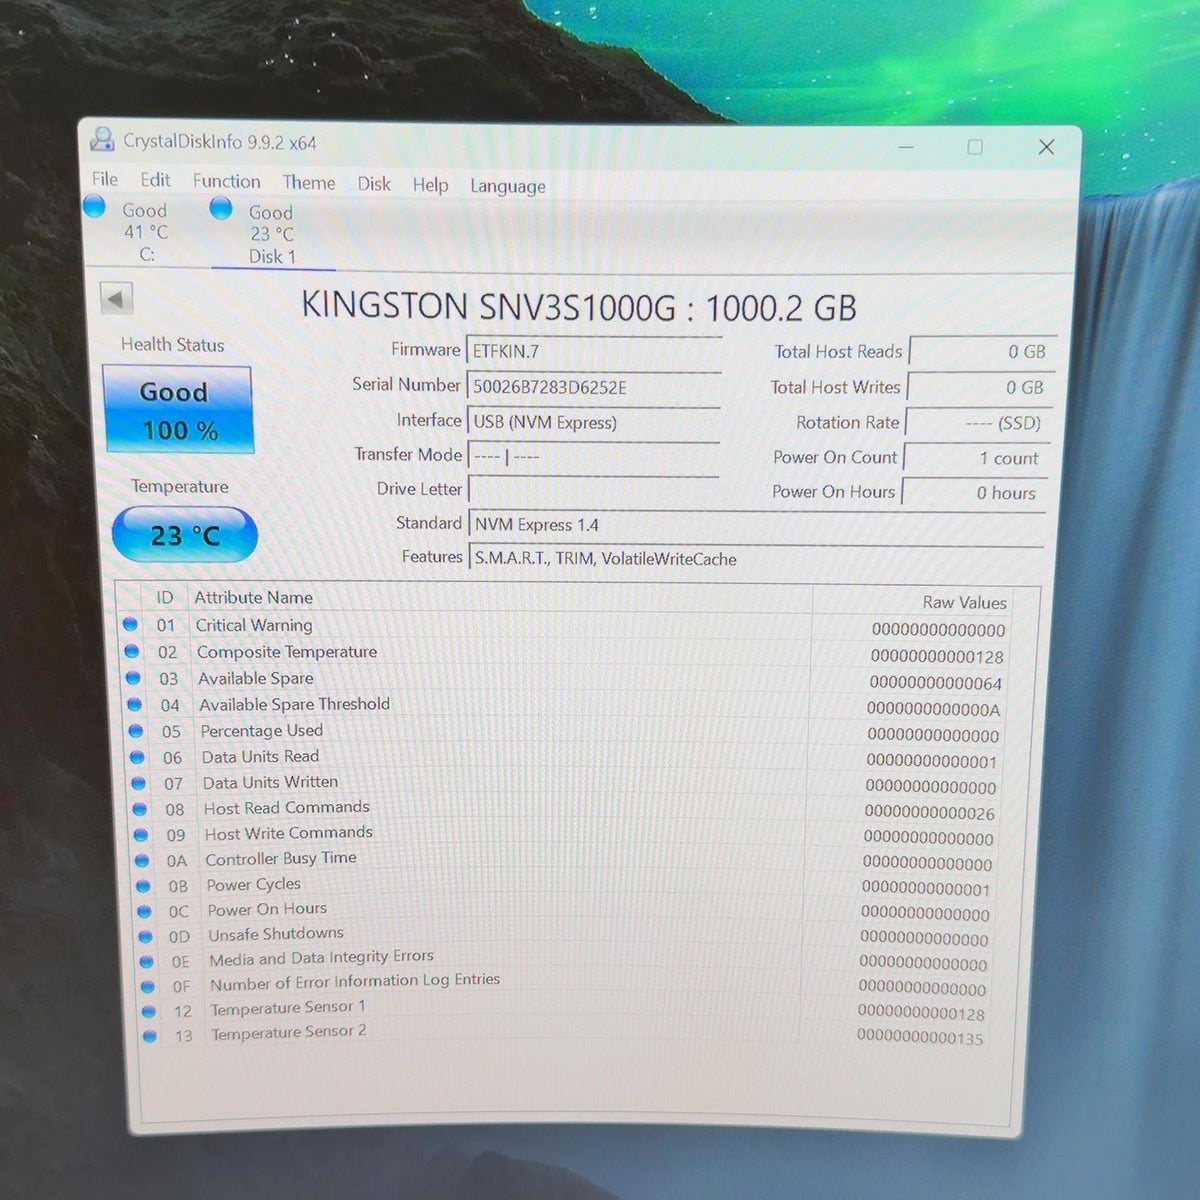
Task: Select the Power On Hours attribute row
Action: (567, 911)
